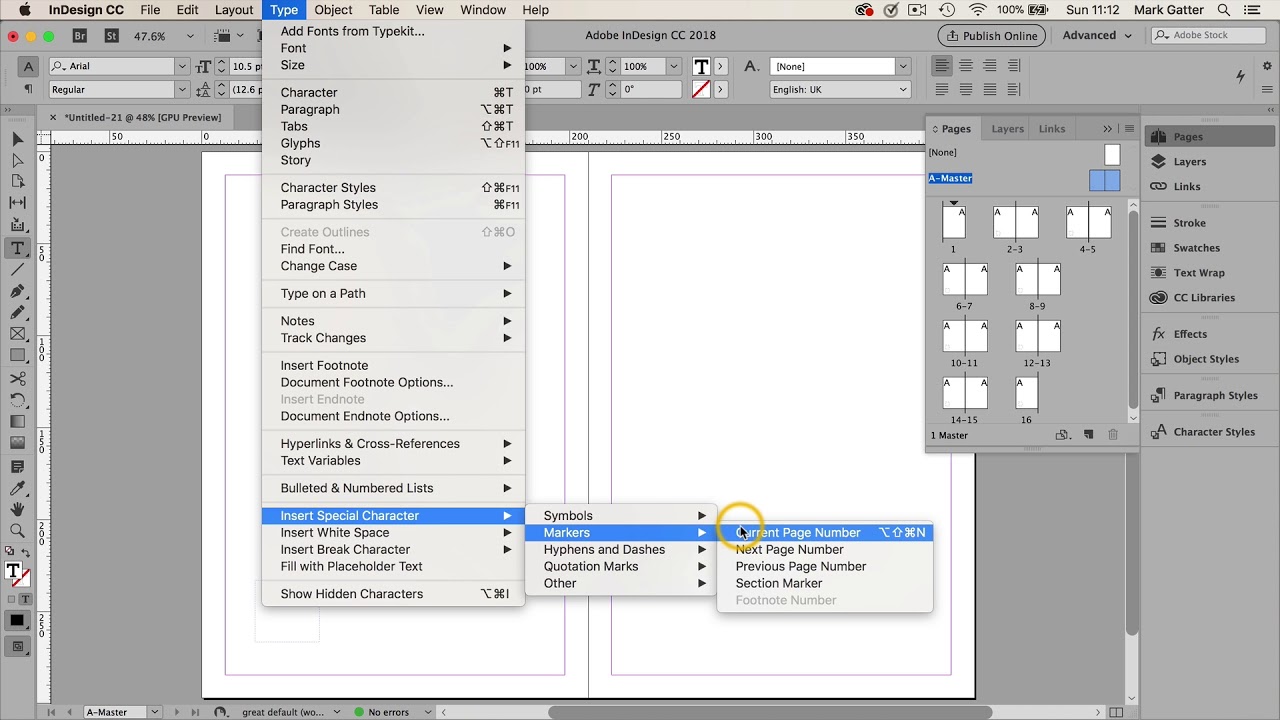Open the Stroke panel
1280x720 pixels.
coord(1189,223)
